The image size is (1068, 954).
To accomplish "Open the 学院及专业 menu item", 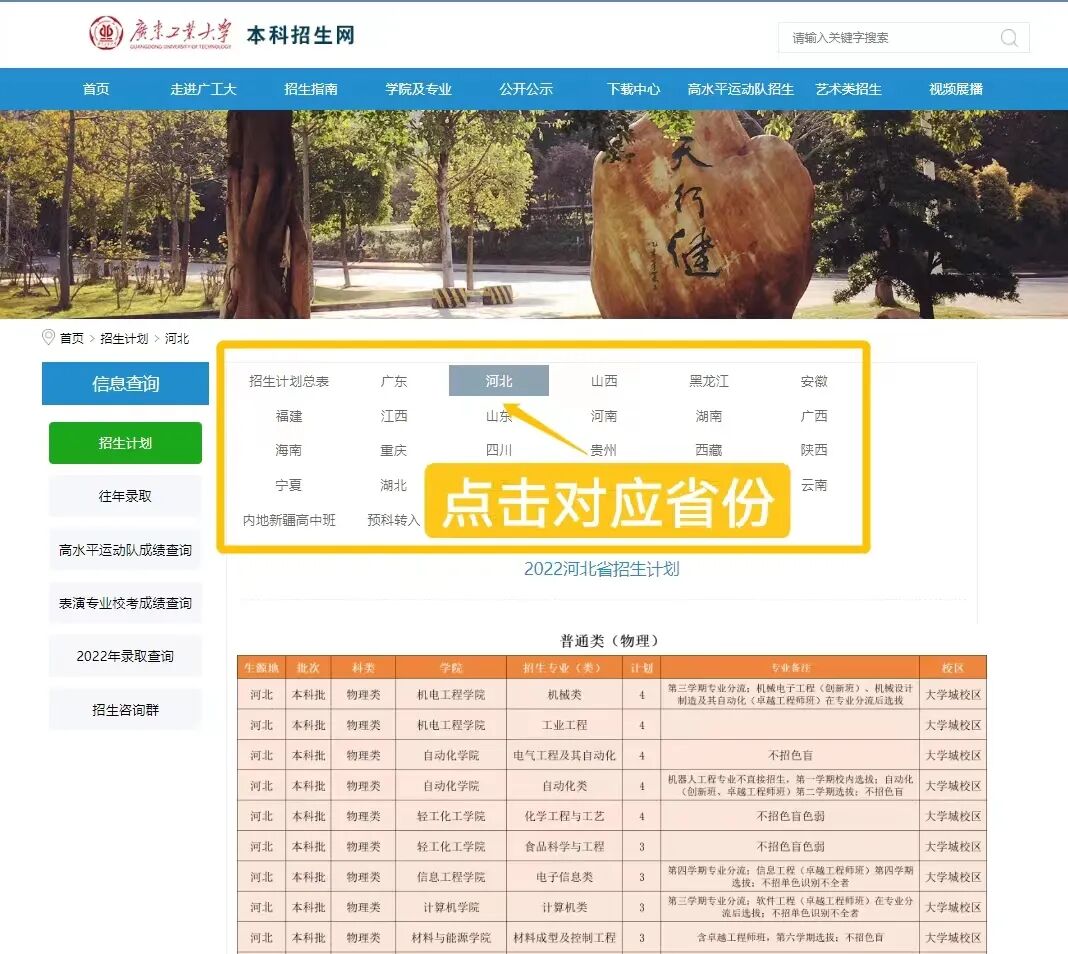I will pyautogui.click(x=420, y=88).
